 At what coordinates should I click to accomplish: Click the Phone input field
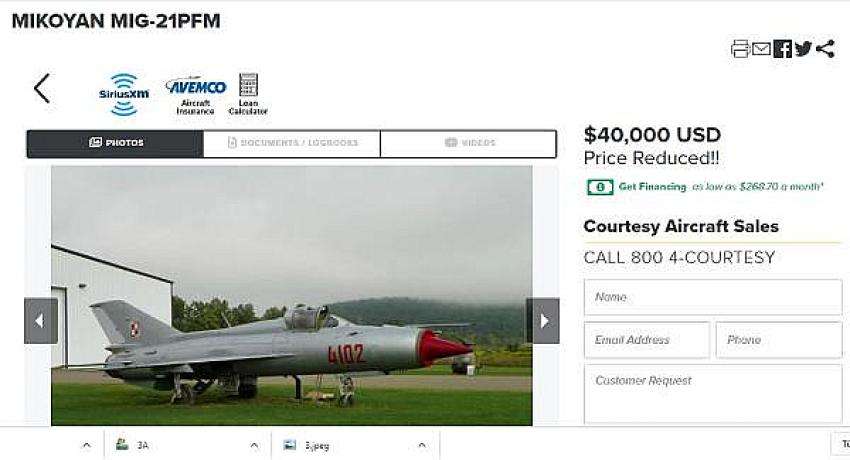coord(779,340)
